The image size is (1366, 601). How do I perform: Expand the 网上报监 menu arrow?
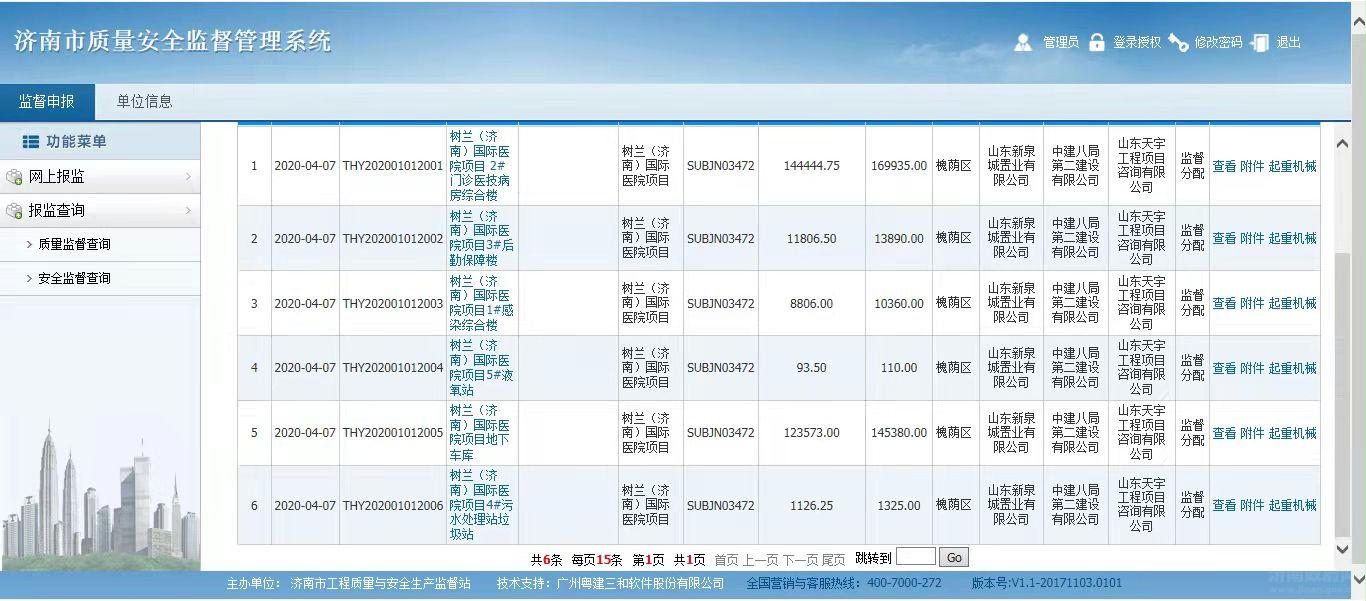point(188,177)
